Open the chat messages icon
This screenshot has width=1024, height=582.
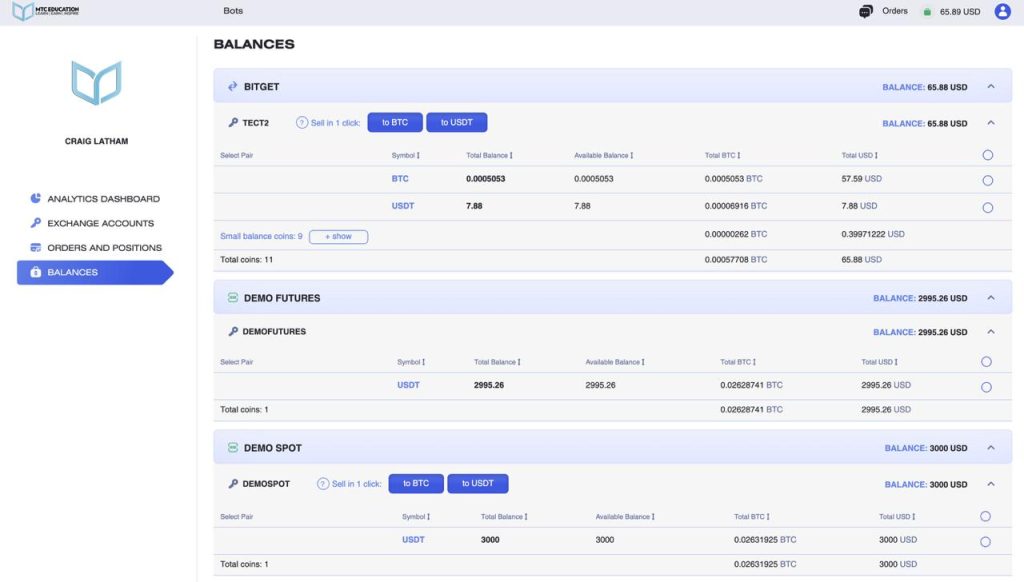[x=865, y=12]
